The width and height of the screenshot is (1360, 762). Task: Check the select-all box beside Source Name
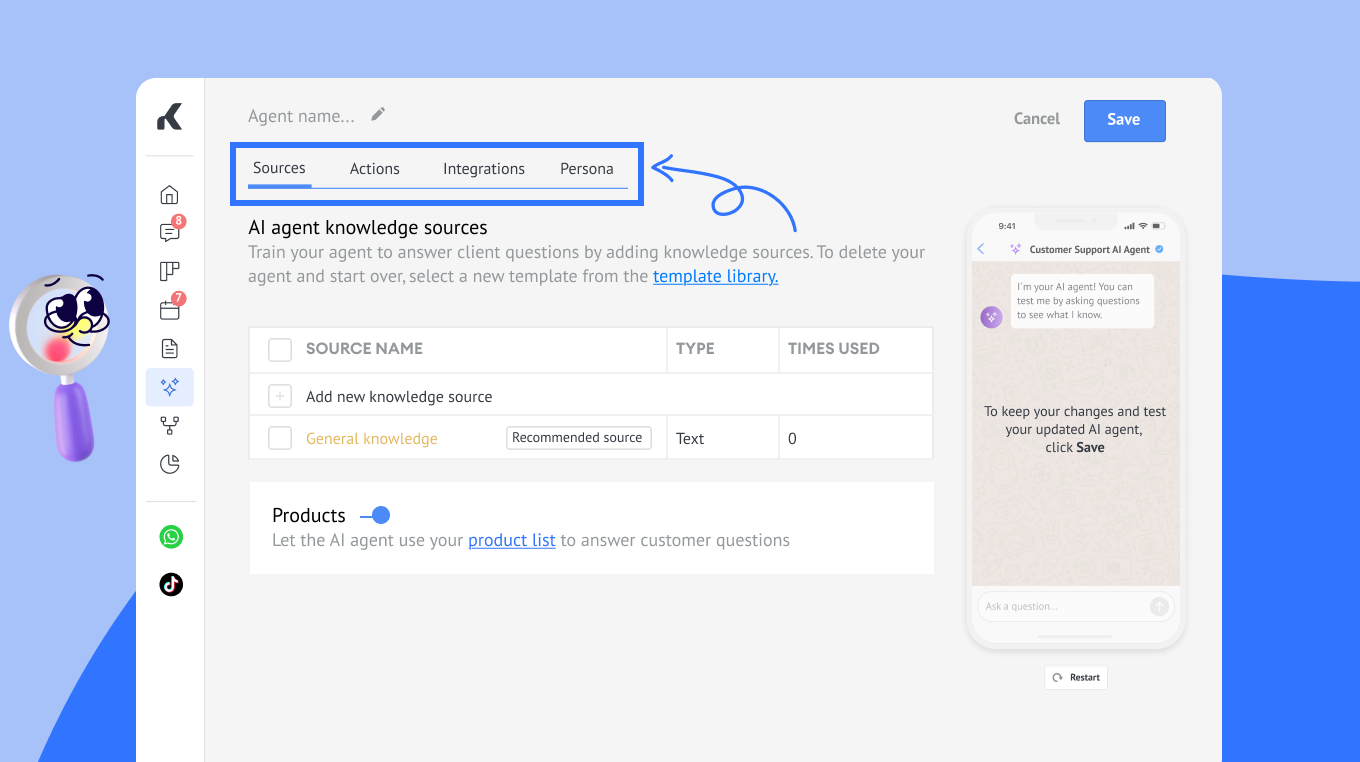(x=280, y=349)
